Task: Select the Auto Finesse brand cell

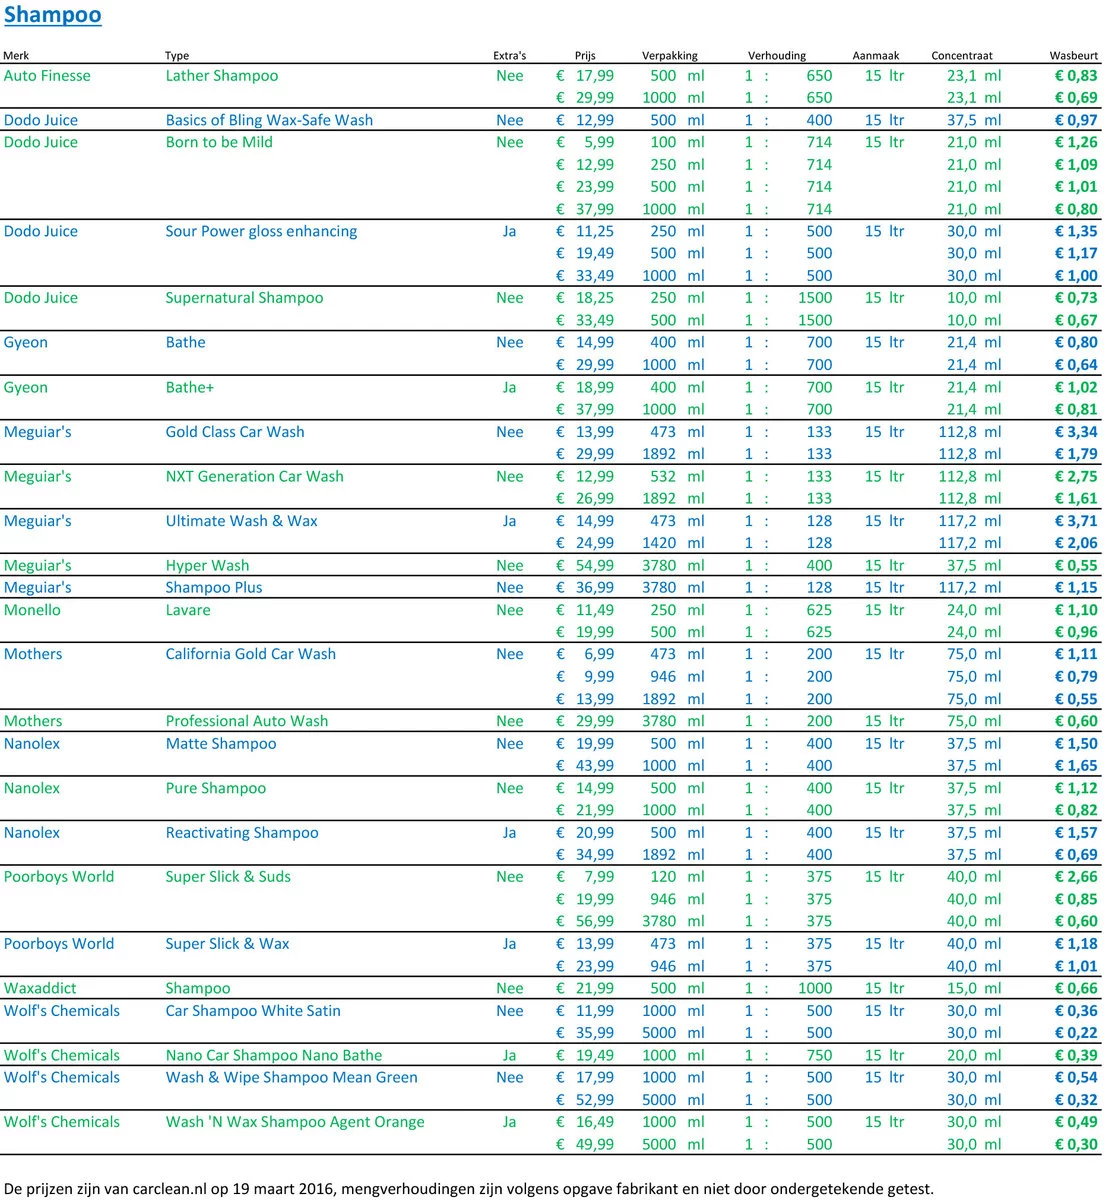Action: (x=47, y=76)
